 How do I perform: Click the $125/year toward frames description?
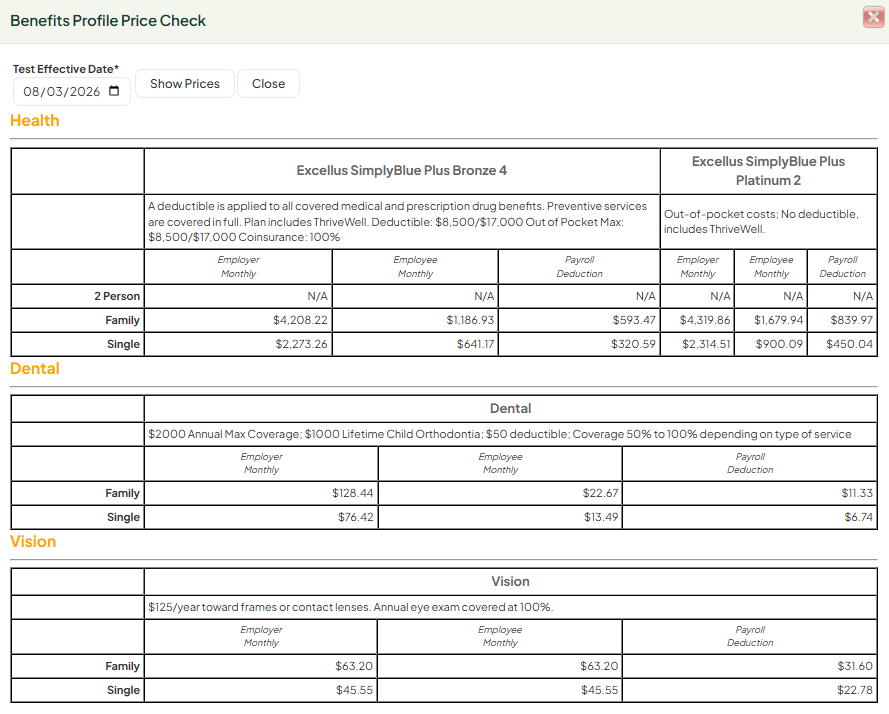[x=350, y=607]
